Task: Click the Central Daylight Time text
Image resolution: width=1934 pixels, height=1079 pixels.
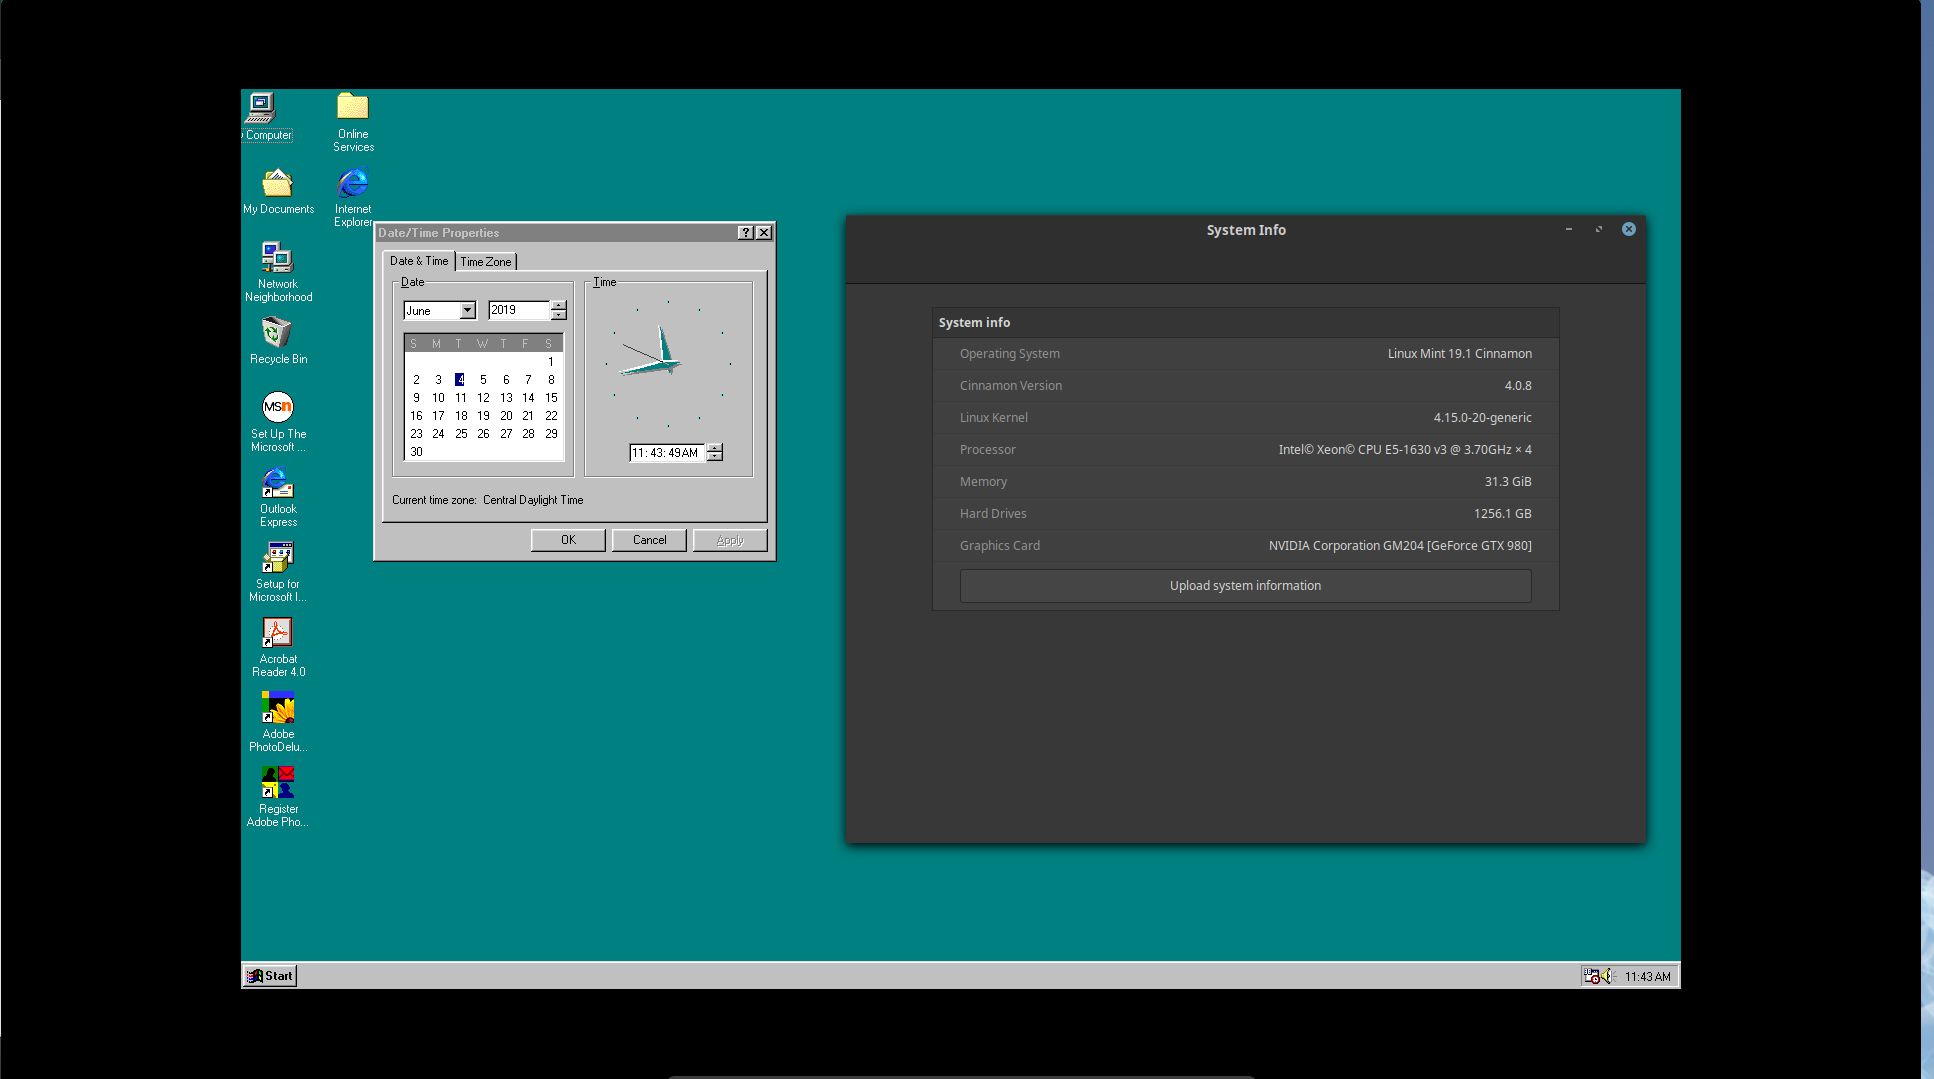Action: [533, 500]
